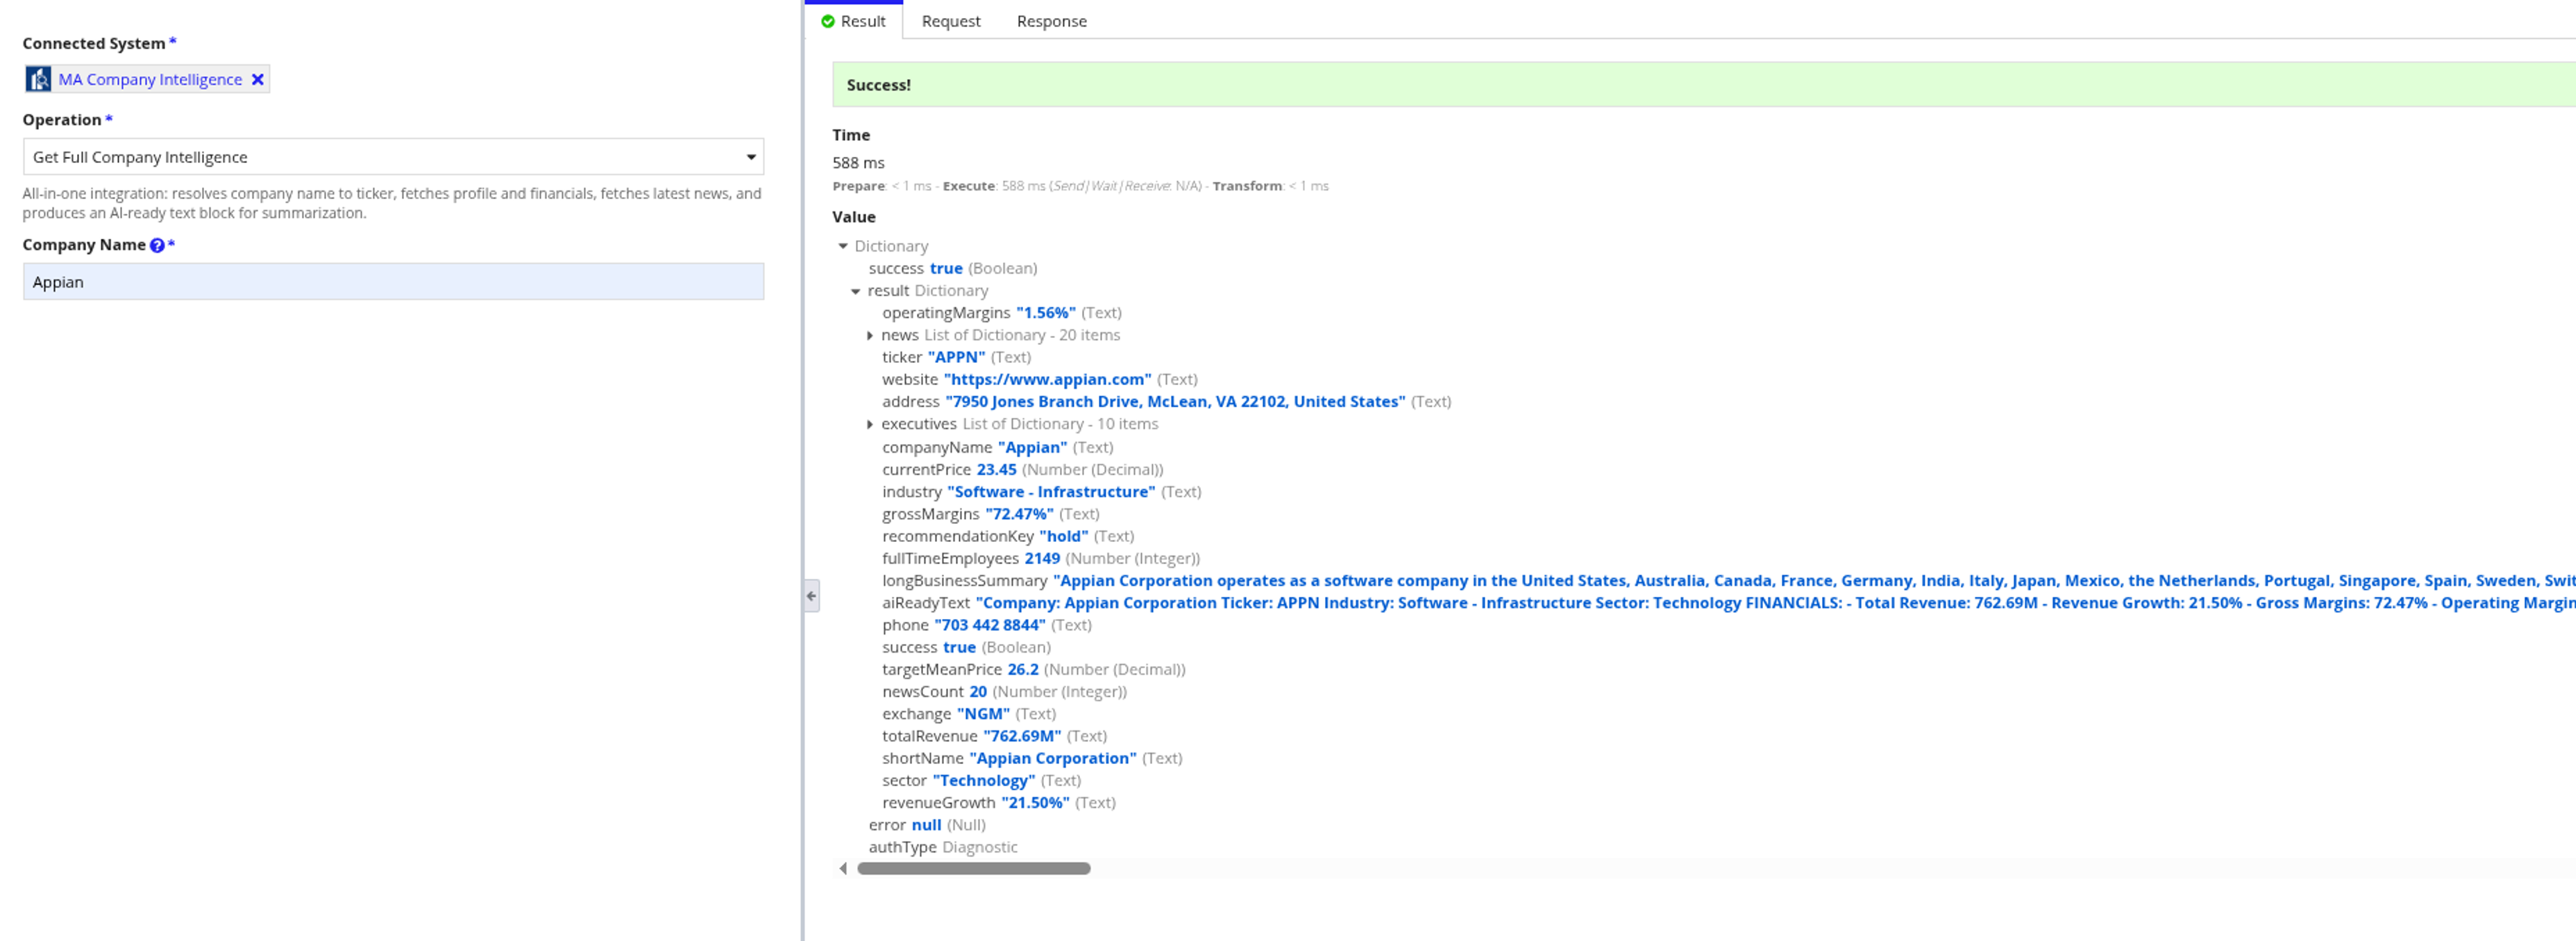Collapse the side panel with arrow handle

(812, 596)
